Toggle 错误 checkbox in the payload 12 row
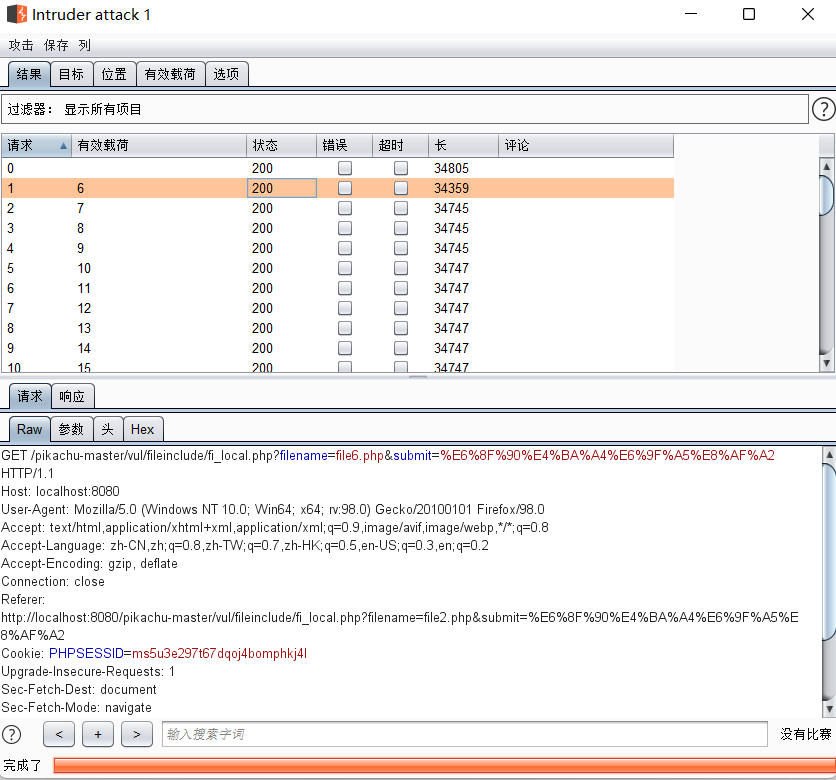Screen dimensions: 836x780 pyautogui.click(x=344, y=308)
